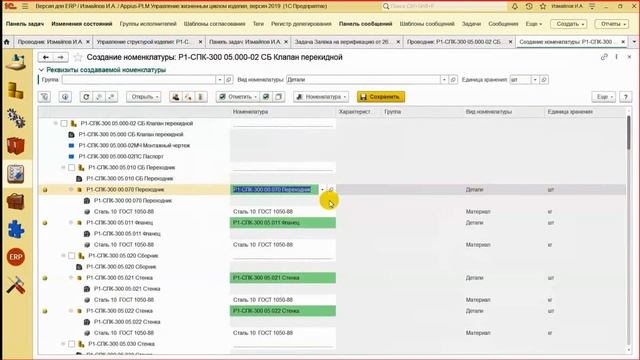640x360 pixels.
Task: Open Единица хранения dropdown arrow
Action: click(x=535, y=80)
